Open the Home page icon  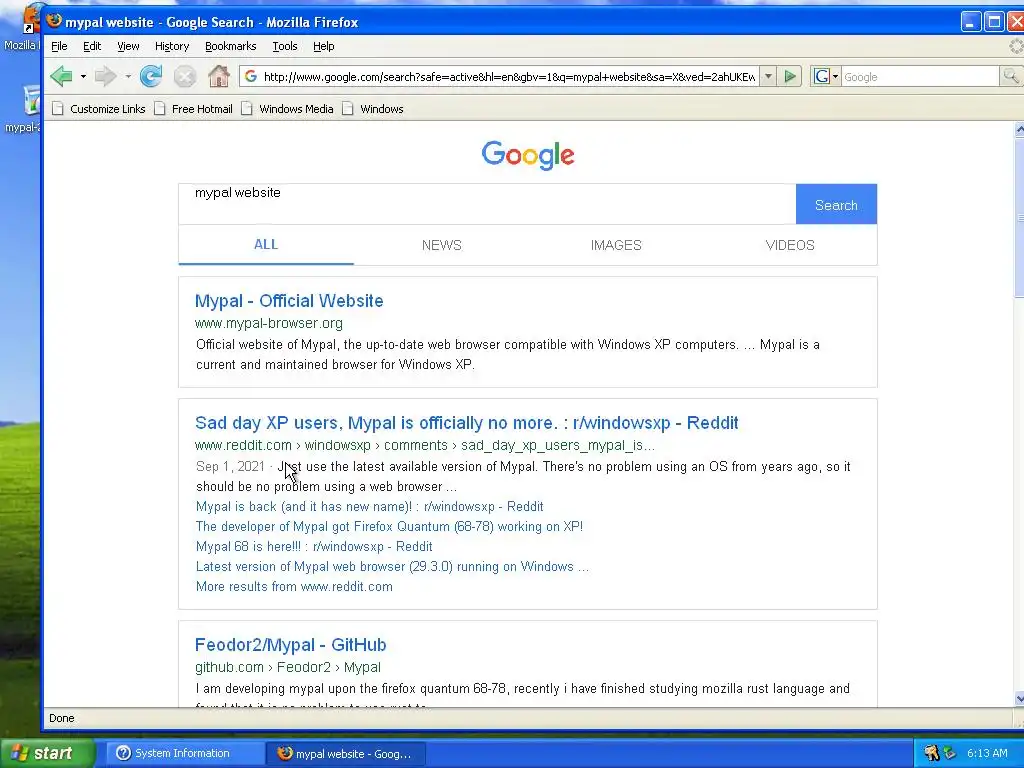pyautogui.click(x=219, y=76)
